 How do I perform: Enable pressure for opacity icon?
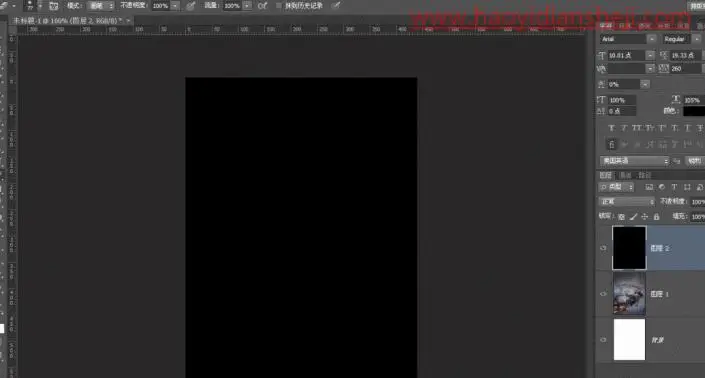(191, 6)
